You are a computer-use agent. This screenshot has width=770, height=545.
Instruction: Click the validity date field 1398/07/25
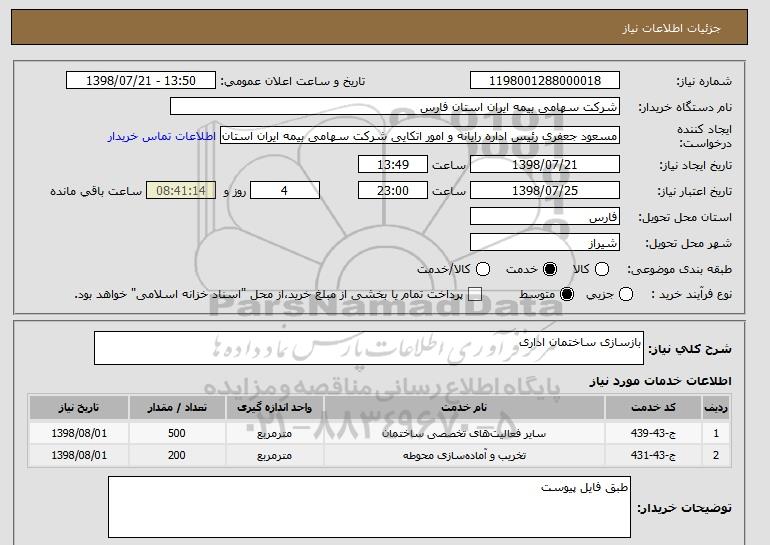point(545,191)
